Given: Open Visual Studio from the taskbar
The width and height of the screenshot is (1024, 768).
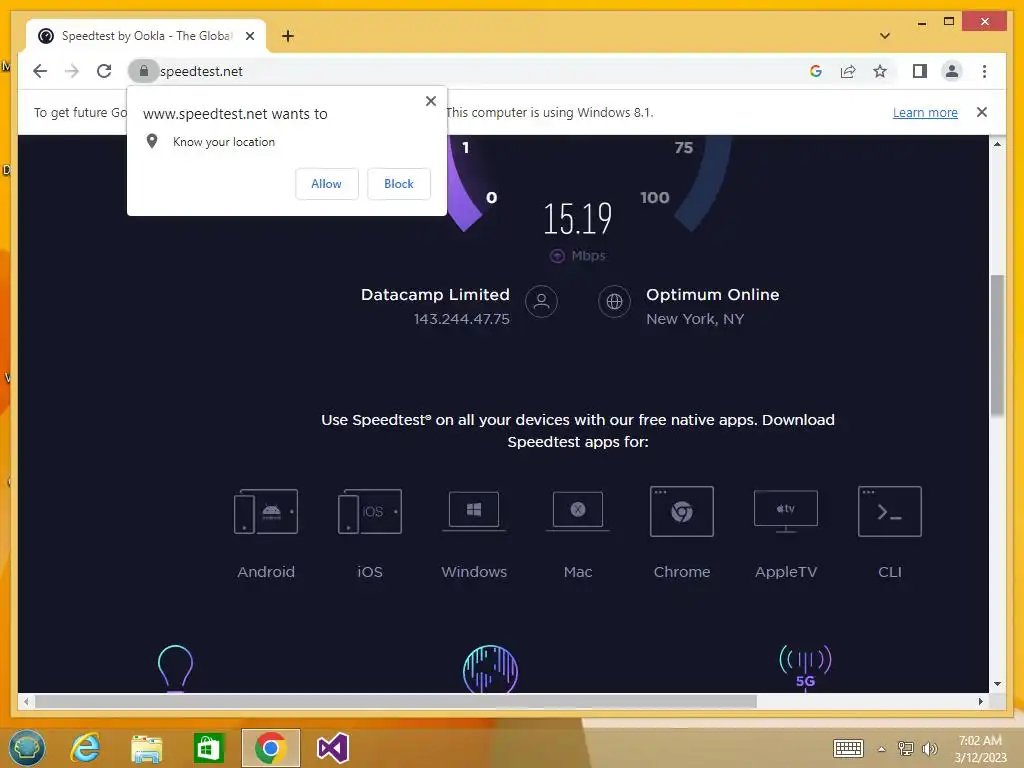Looking at the screenshot, I should point(332,748).
